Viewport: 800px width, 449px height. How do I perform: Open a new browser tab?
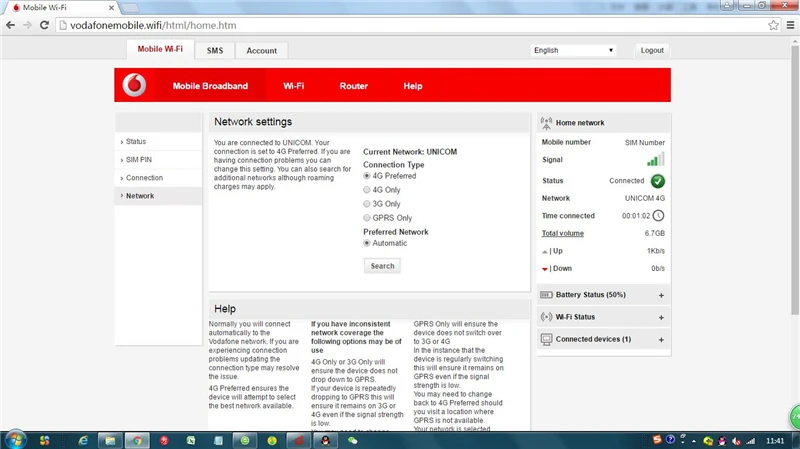(x=130, y=8)
